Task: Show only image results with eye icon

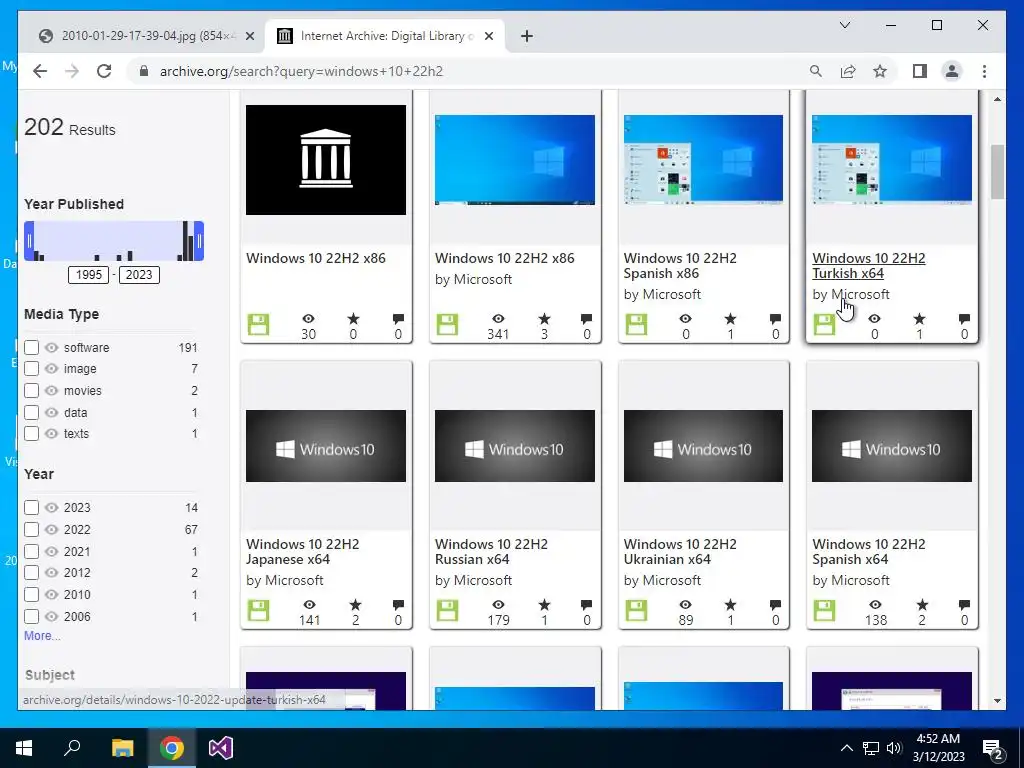Action: [52, 368]
